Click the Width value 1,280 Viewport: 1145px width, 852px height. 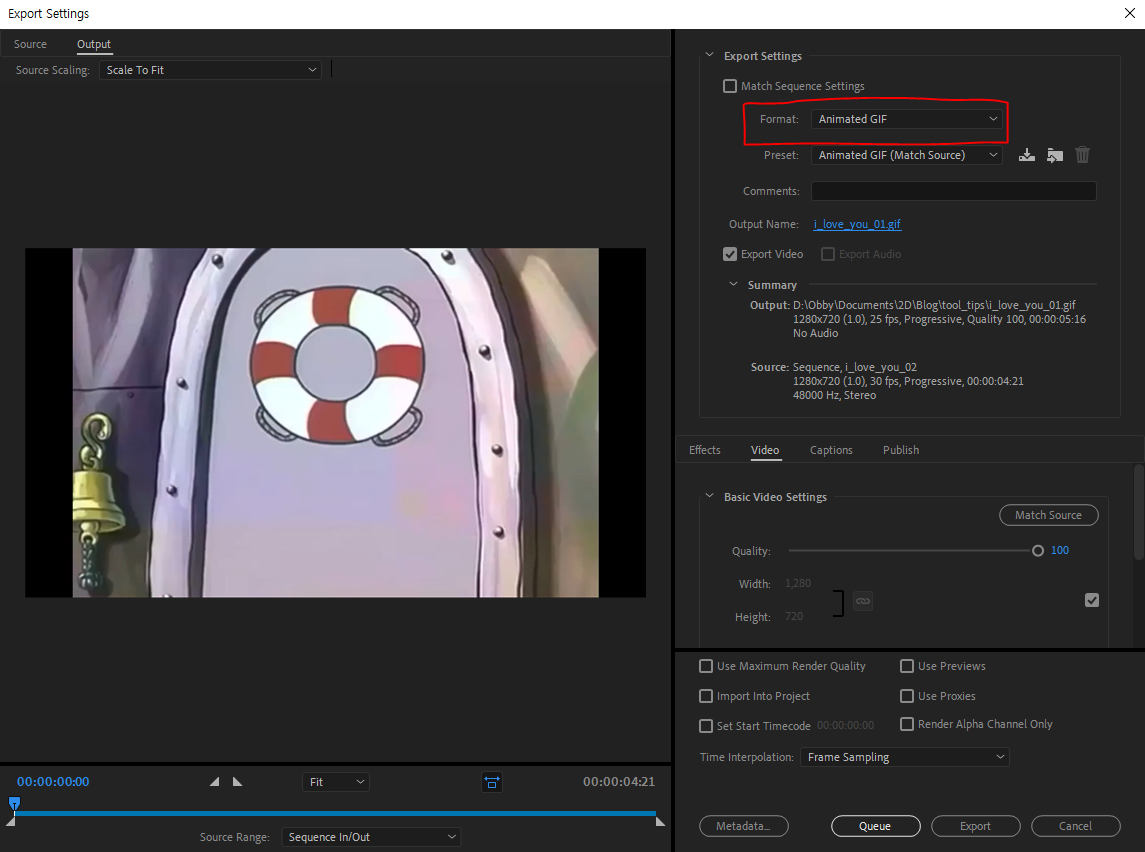click(798, 583)
